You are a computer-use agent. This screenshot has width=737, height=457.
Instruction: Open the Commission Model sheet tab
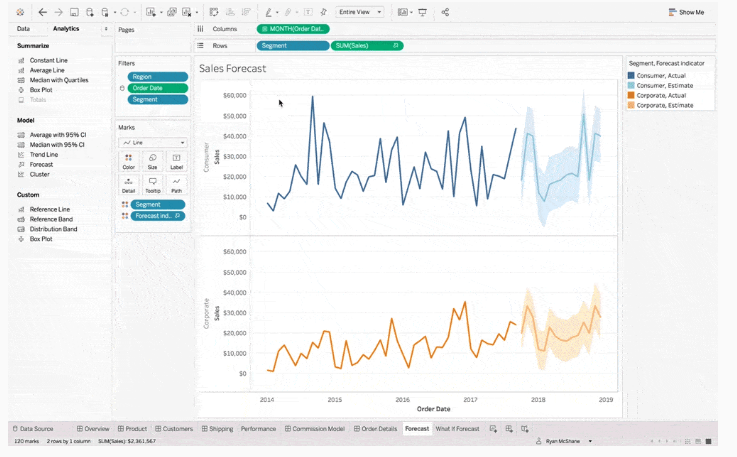(315, 429)
